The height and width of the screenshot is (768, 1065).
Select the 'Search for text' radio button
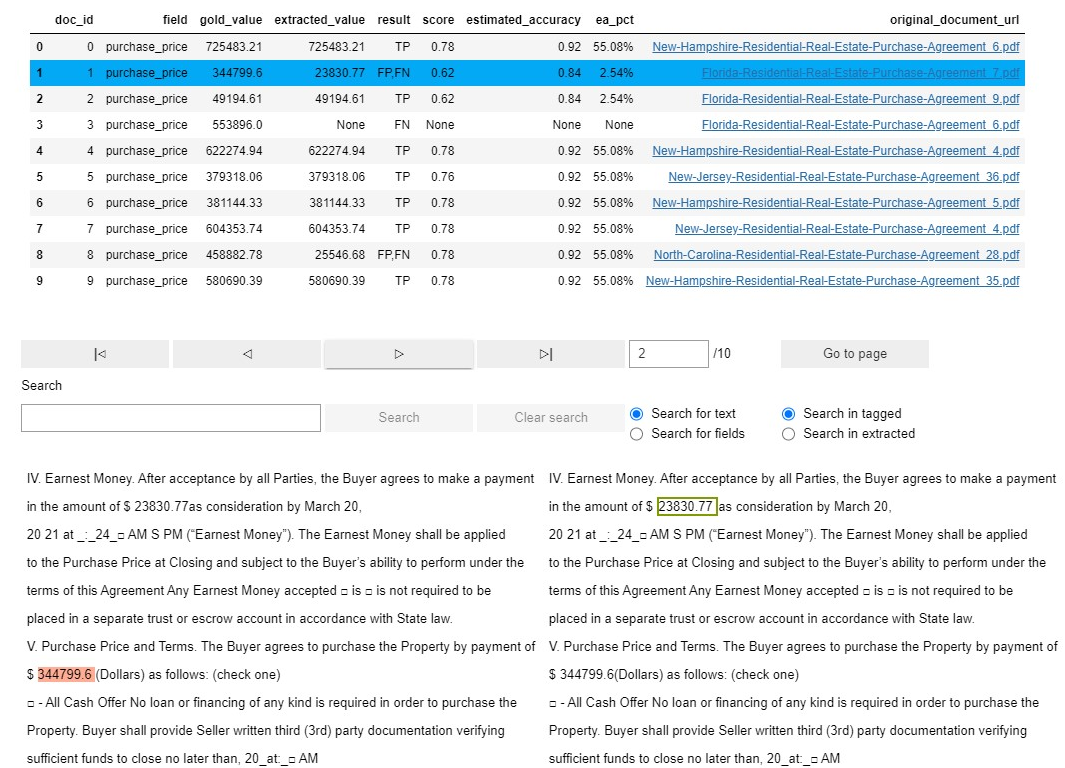point(636,414)
